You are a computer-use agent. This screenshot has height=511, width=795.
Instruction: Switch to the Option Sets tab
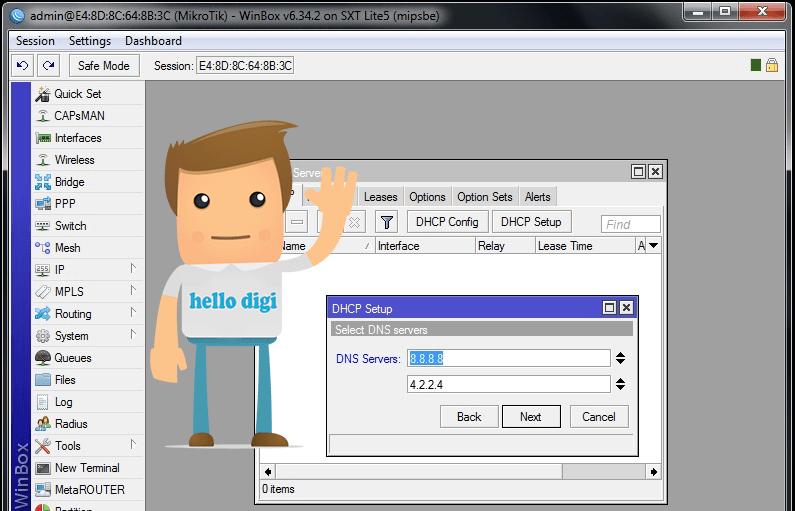click(x=485, y=197)
